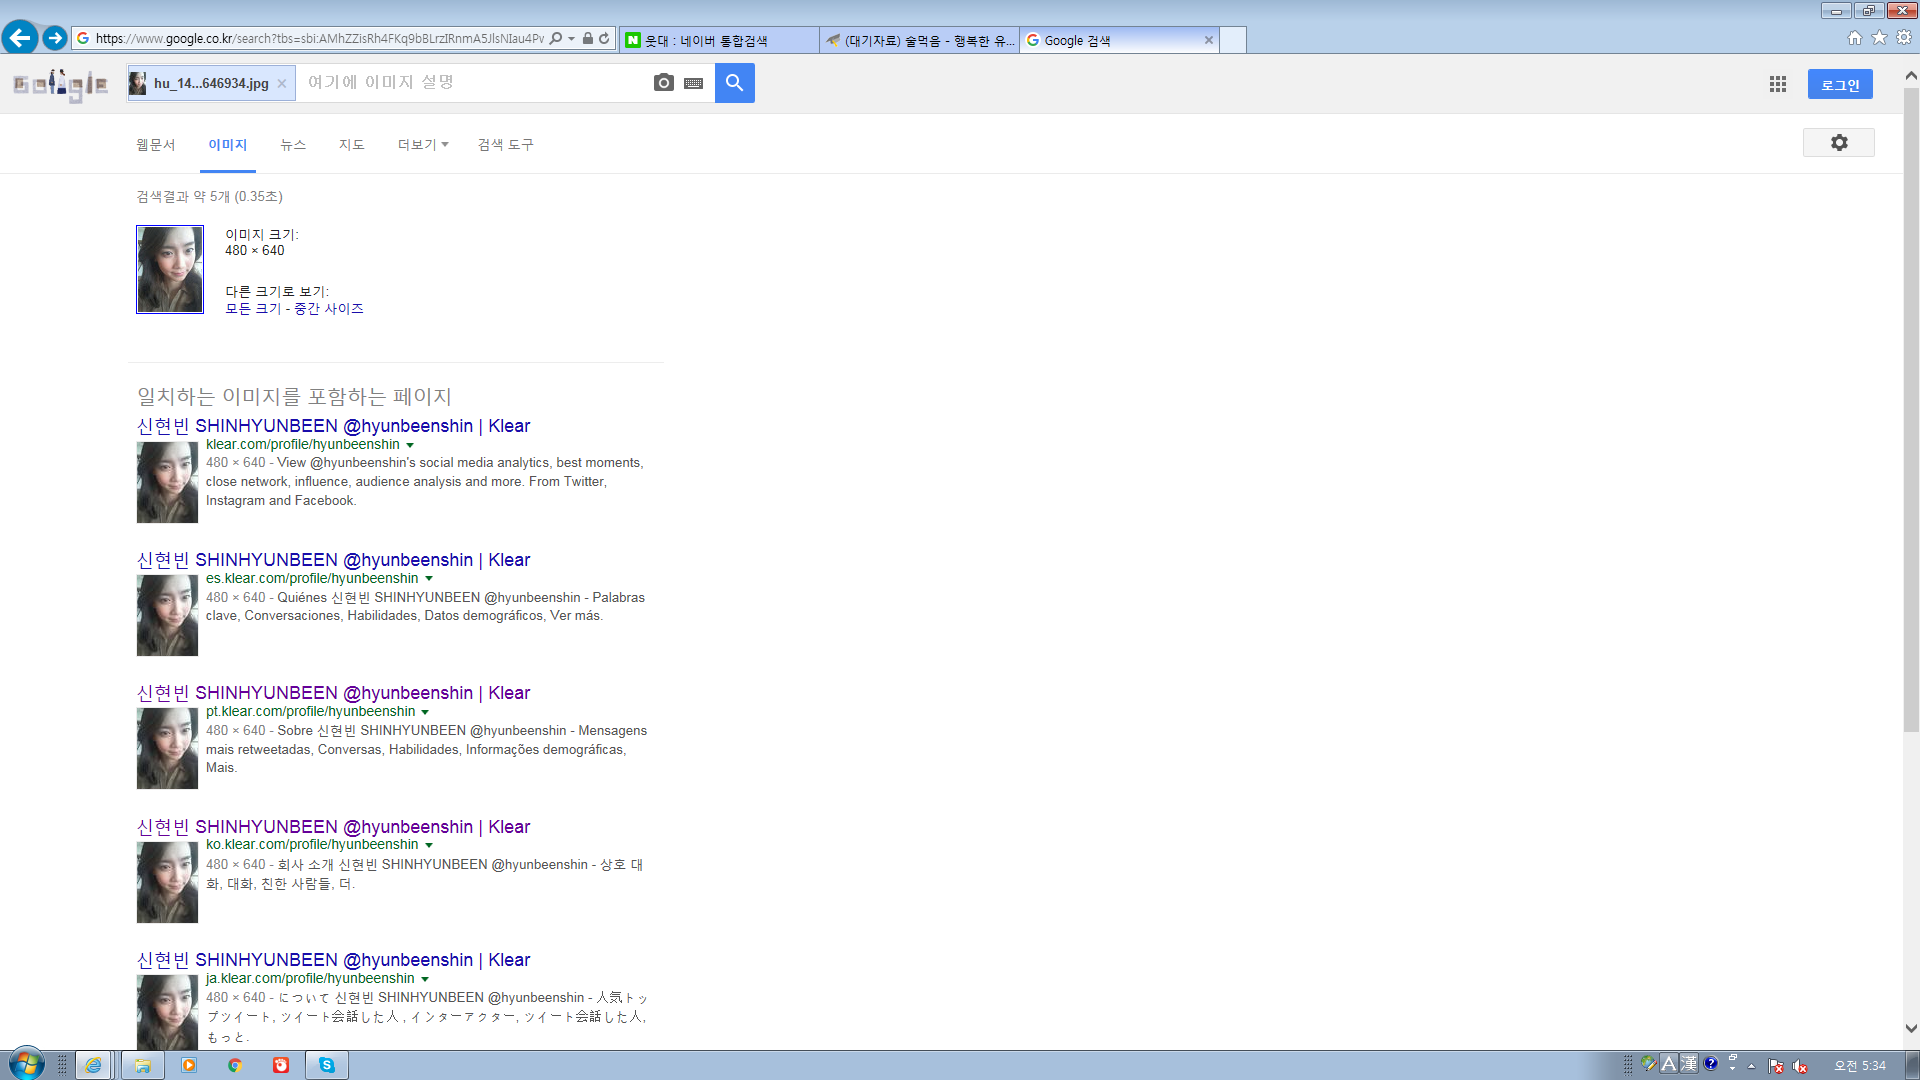Switch to the 뉴스 tab
This screenshot has width=1920, height=1080.
point(292,145)
